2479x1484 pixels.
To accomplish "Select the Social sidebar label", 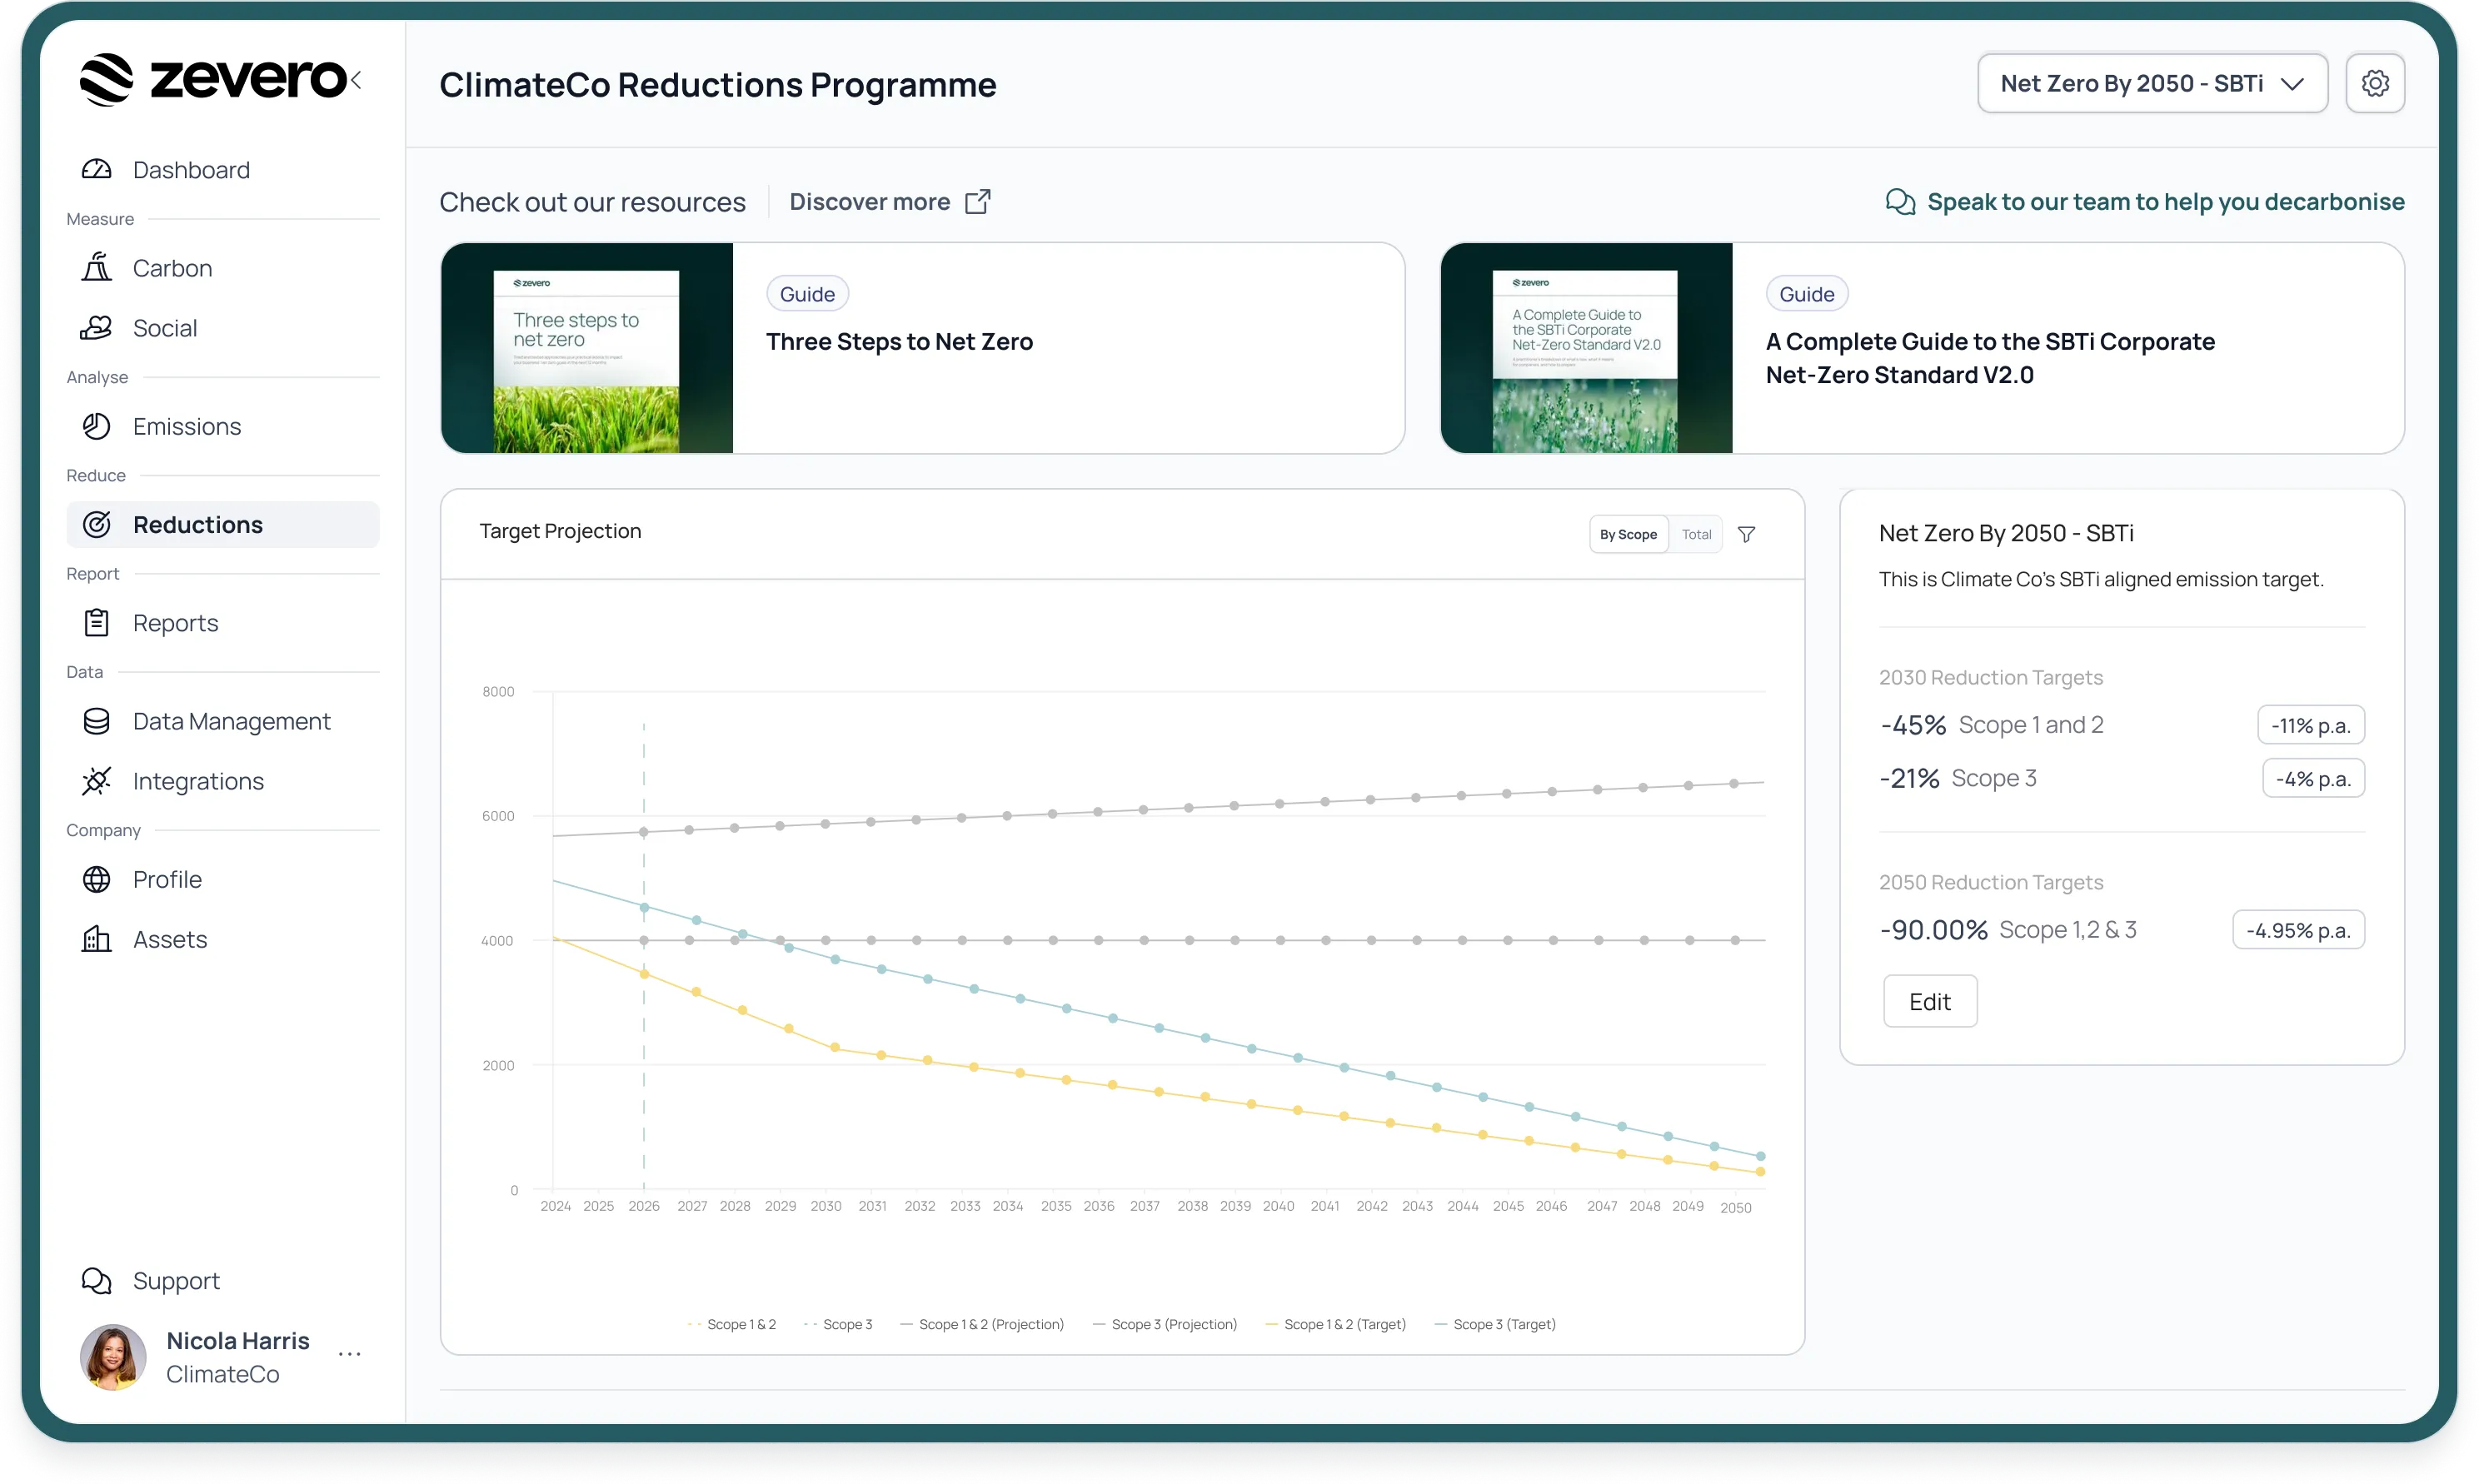I will pos(165,328).
